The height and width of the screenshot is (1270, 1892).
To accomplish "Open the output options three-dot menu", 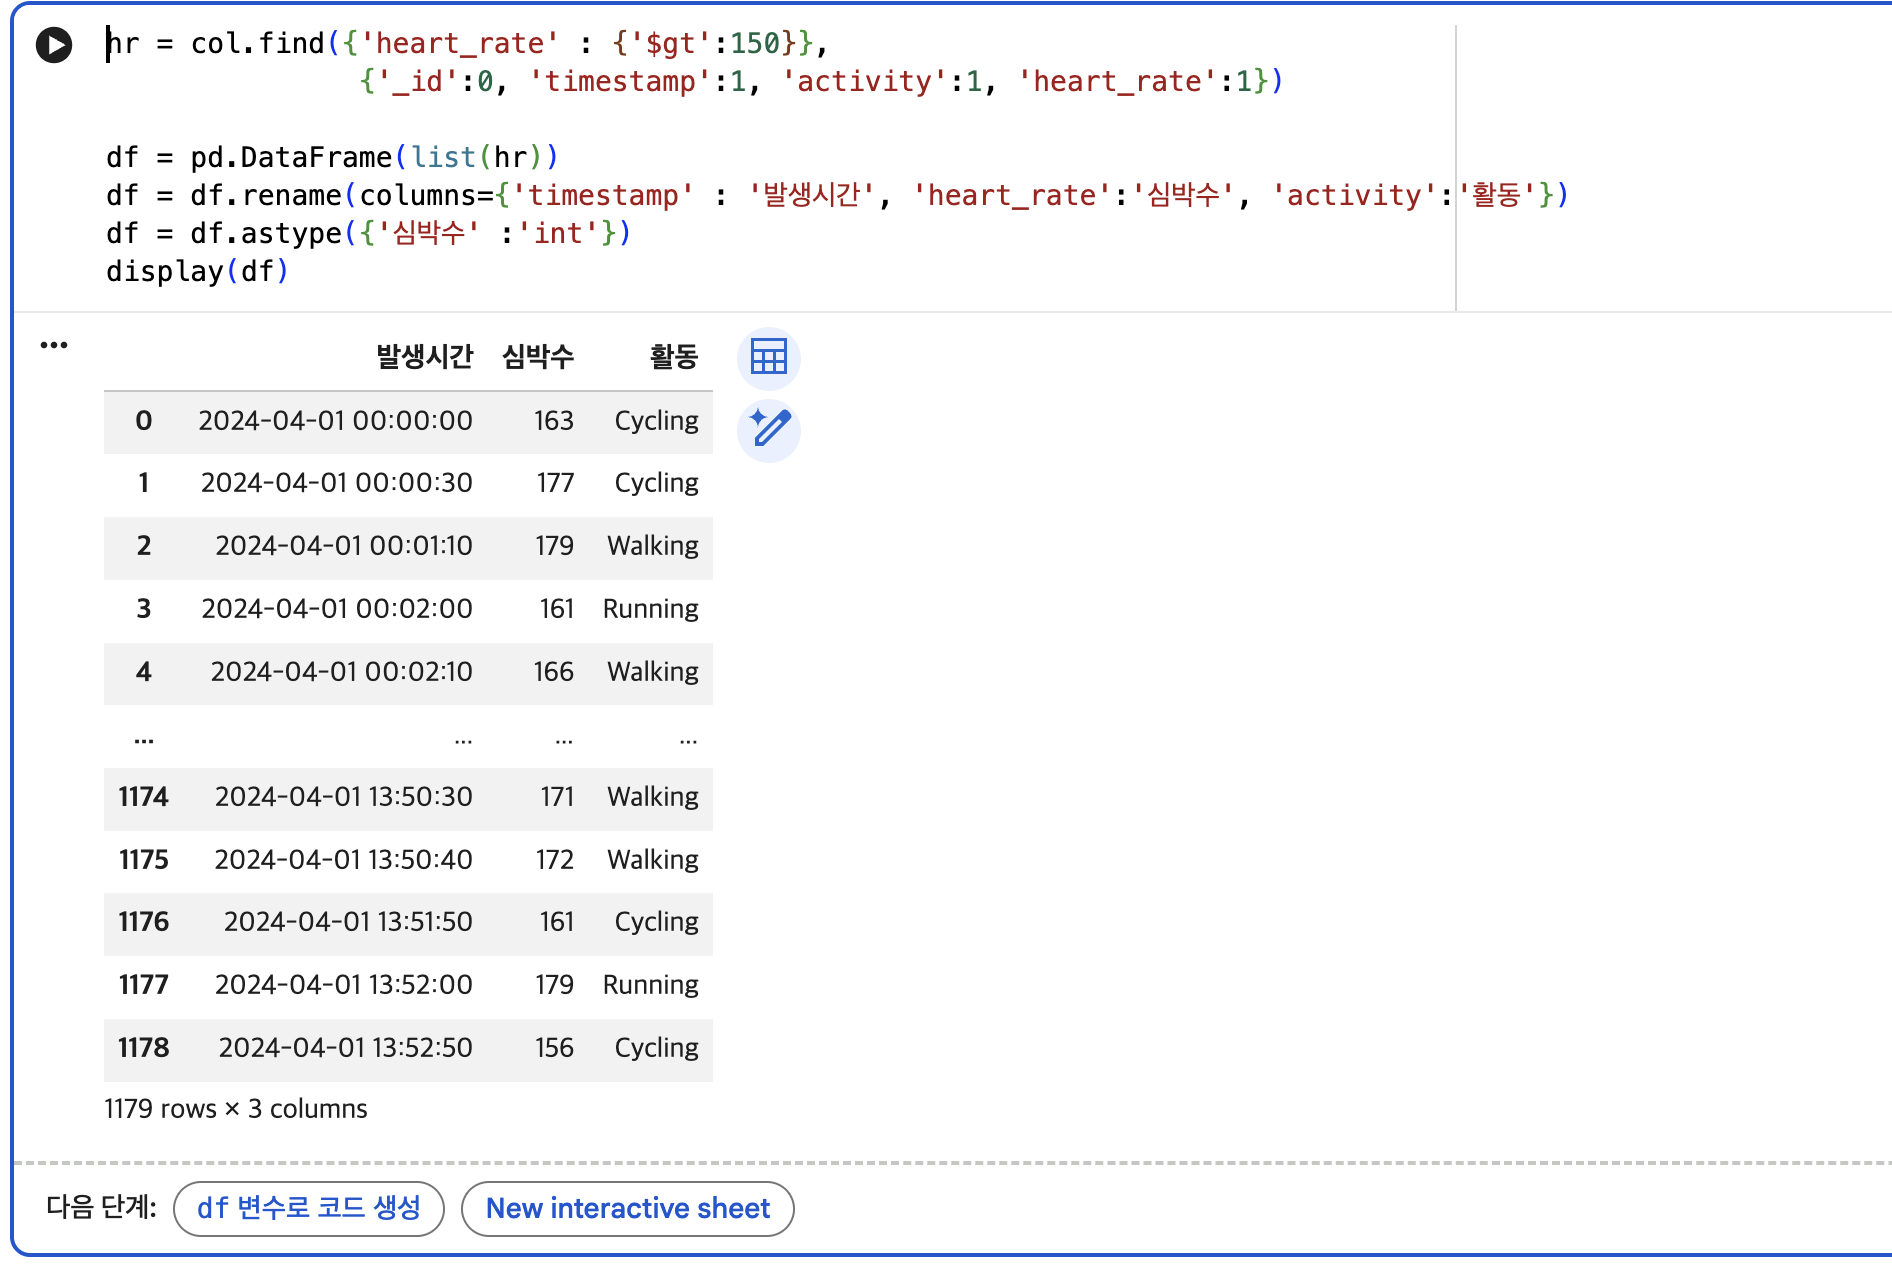I will click(54, 345).
